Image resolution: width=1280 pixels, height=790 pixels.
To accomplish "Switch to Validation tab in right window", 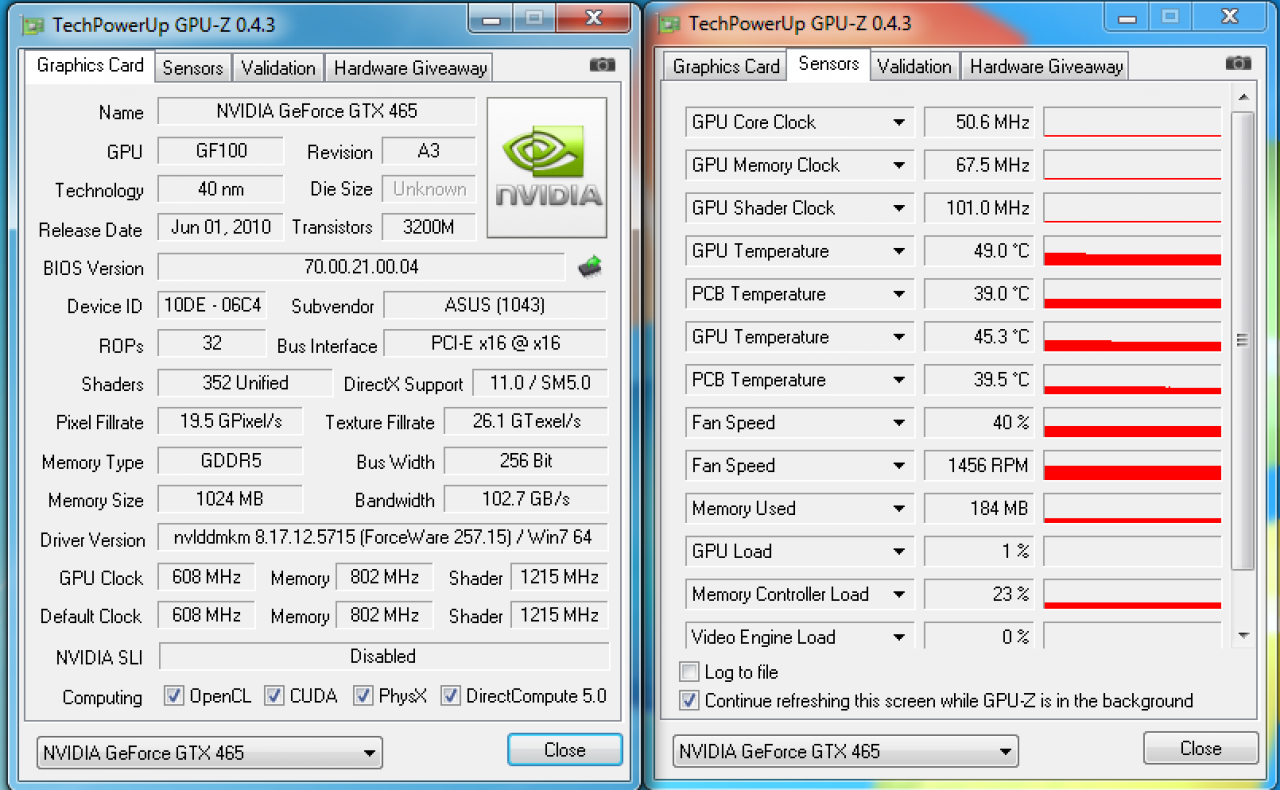I will 914,66.
